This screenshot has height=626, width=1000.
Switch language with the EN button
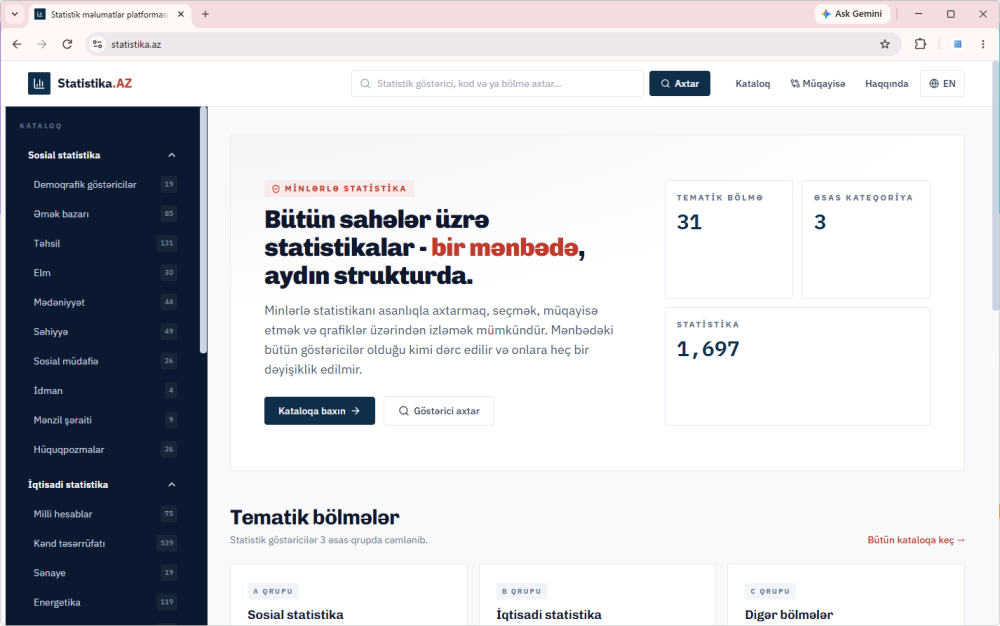pos(942,84)
